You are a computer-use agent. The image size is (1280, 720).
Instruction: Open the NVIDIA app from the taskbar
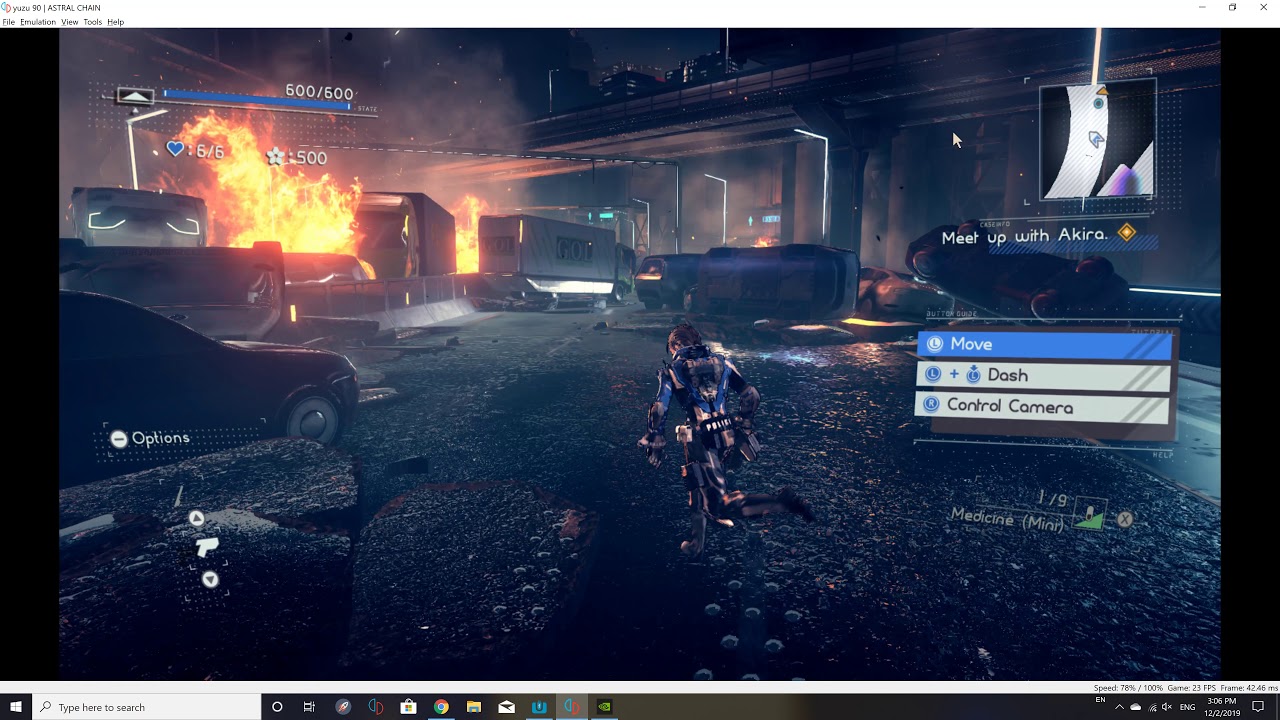tap(605, 707)
